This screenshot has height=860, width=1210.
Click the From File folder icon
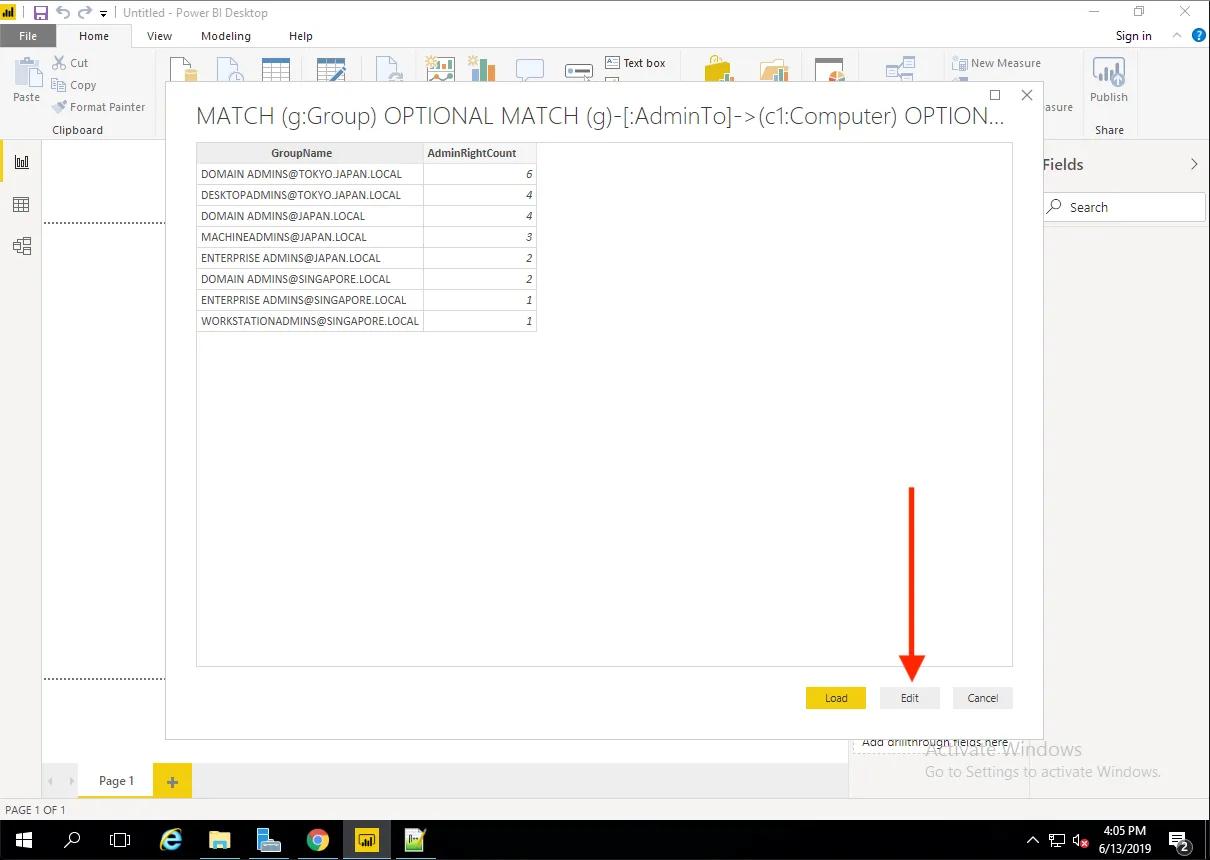(774, 69)
